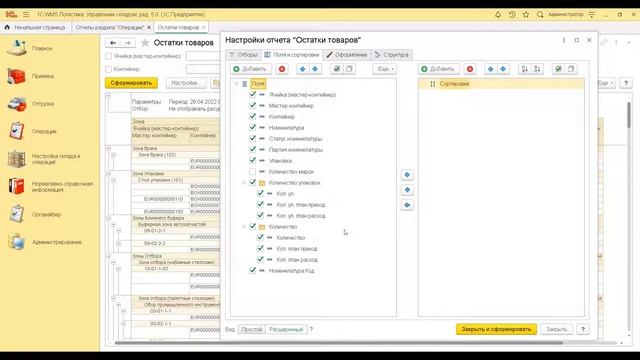
Task: Uncheck Ячейка (мастер-контейнер) field checkbox
Action: pyautogui.click(x=252, y=94)
